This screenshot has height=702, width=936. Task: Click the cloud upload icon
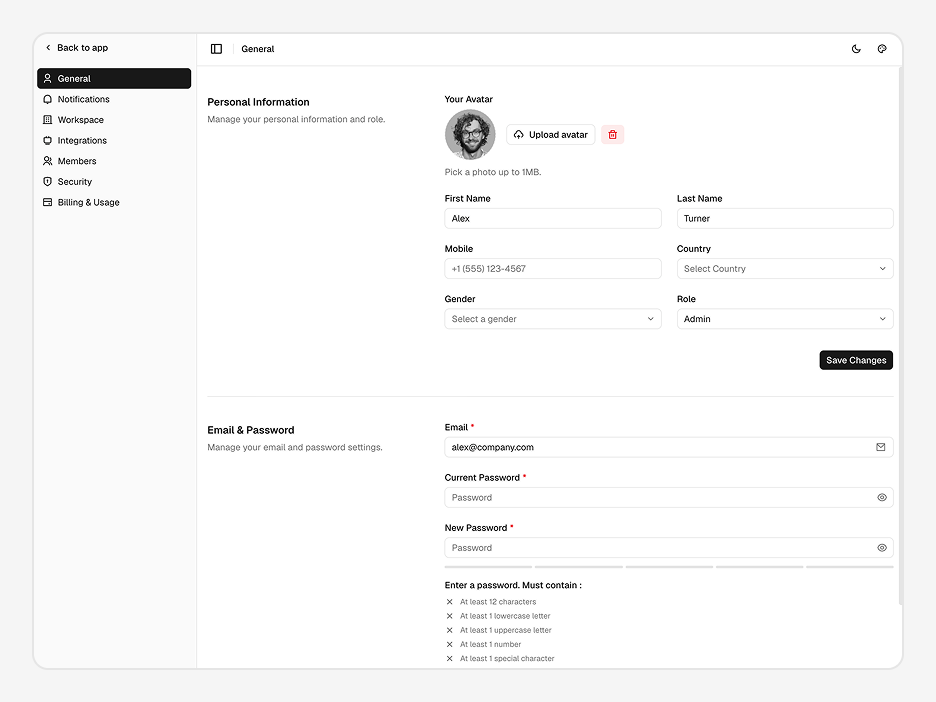519,135
